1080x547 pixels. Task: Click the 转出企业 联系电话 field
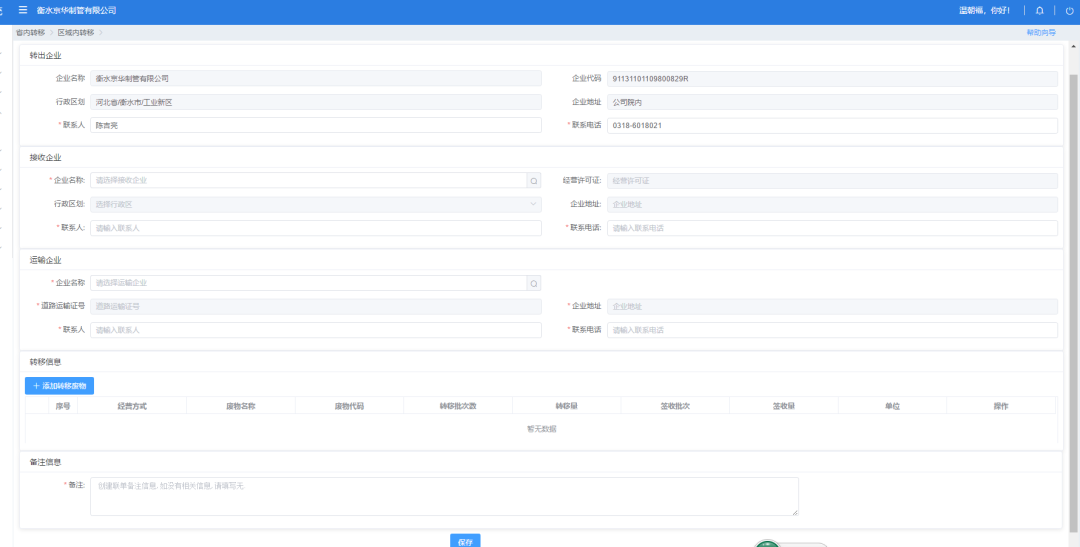click(x=832, y=126)
